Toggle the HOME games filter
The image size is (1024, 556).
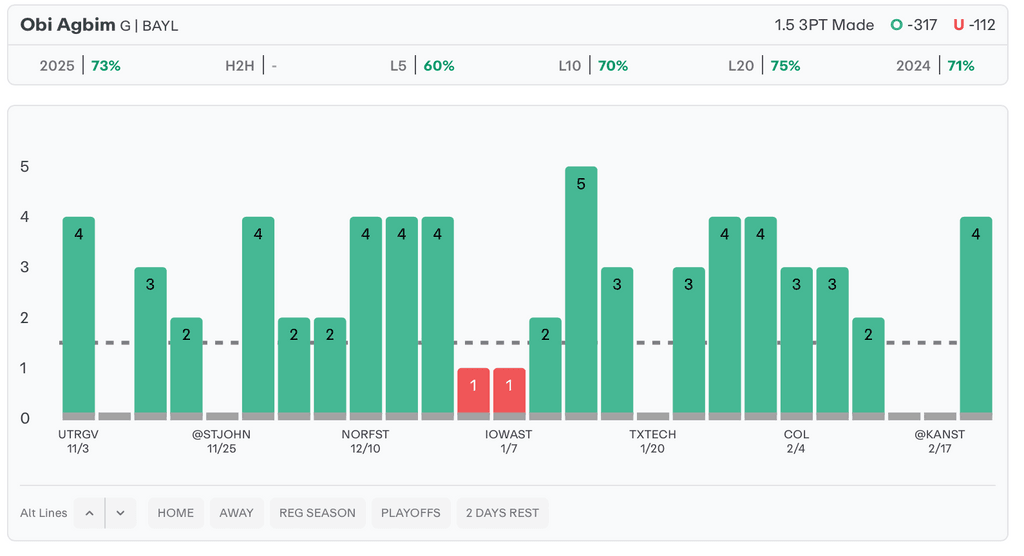pyautogui.click(x=176, y=513)
